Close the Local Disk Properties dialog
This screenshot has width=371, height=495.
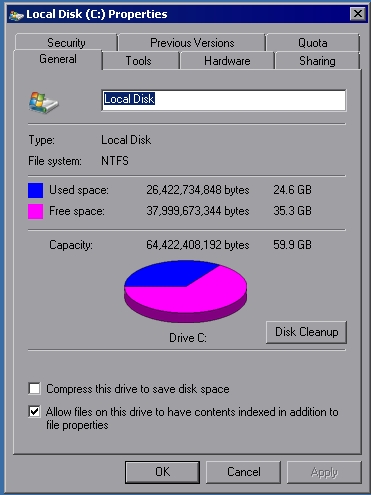click(x=358, y=14)
